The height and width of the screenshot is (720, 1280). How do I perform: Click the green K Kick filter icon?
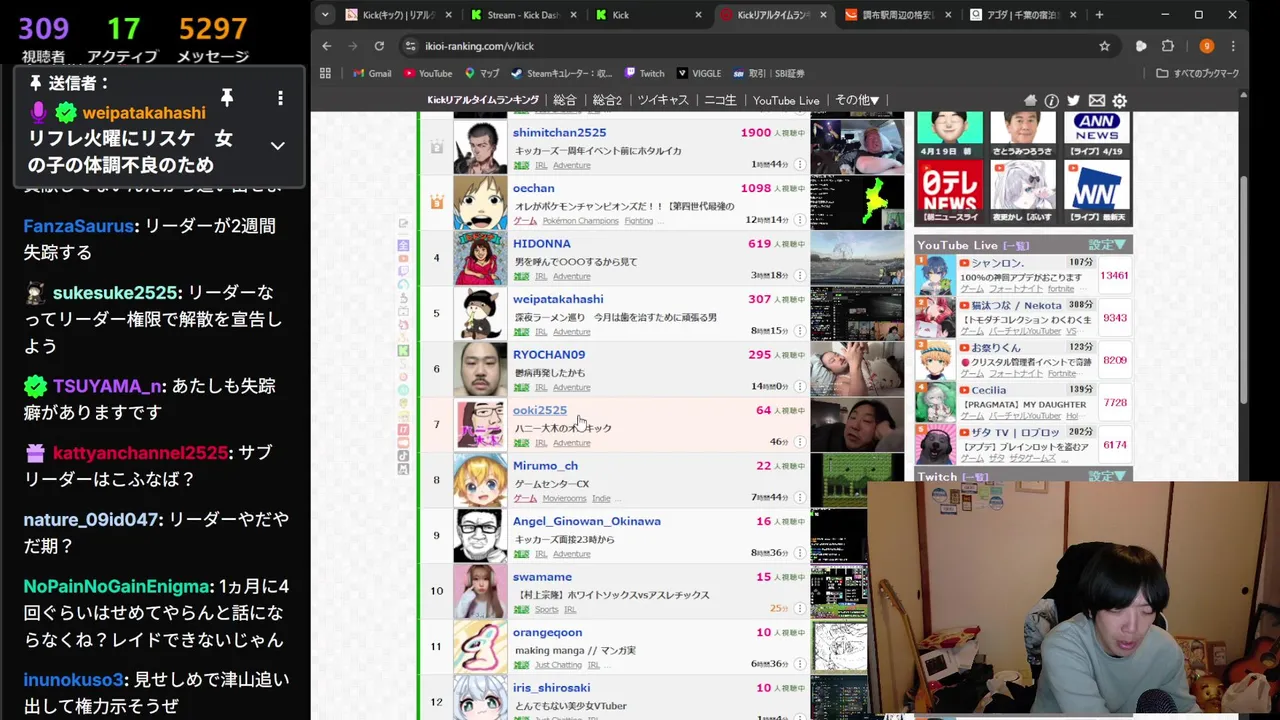pyautogui.click(x=403, y=350)
